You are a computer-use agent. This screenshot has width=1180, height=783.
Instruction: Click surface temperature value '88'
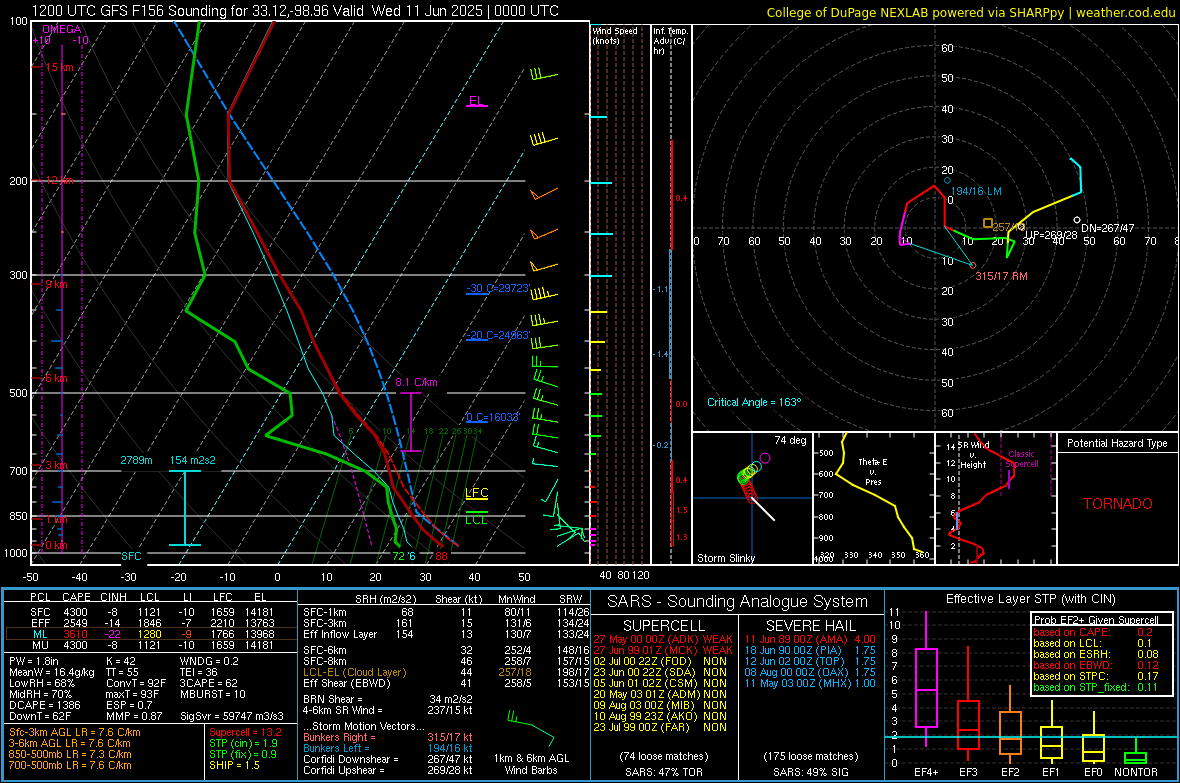coord(441,556)
